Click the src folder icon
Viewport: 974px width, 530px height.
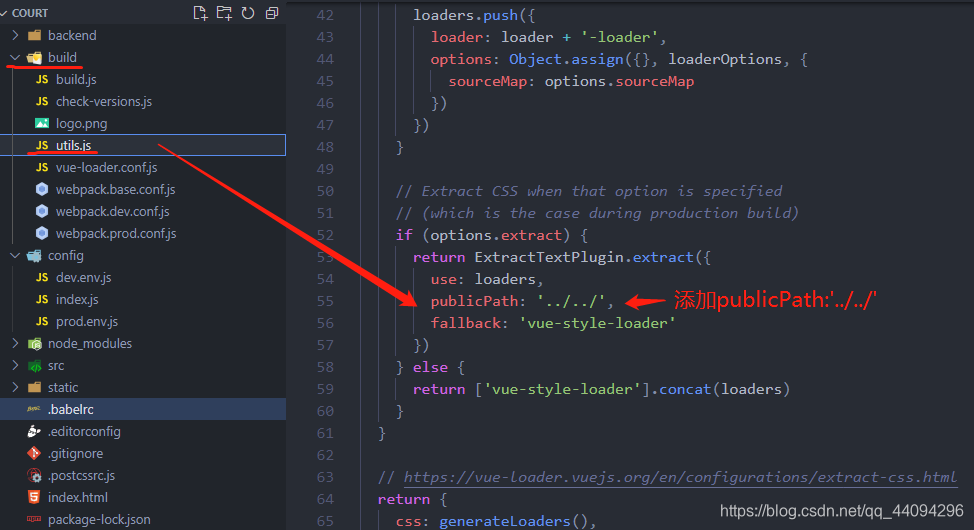[35, 366]
